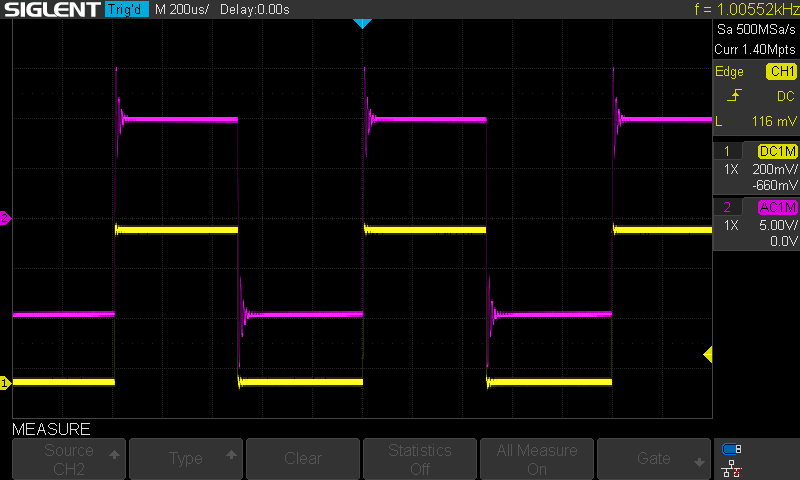Click the Sa 500MSa/s sample rate
The image size is (800, 480).
(x=756, y=30)
